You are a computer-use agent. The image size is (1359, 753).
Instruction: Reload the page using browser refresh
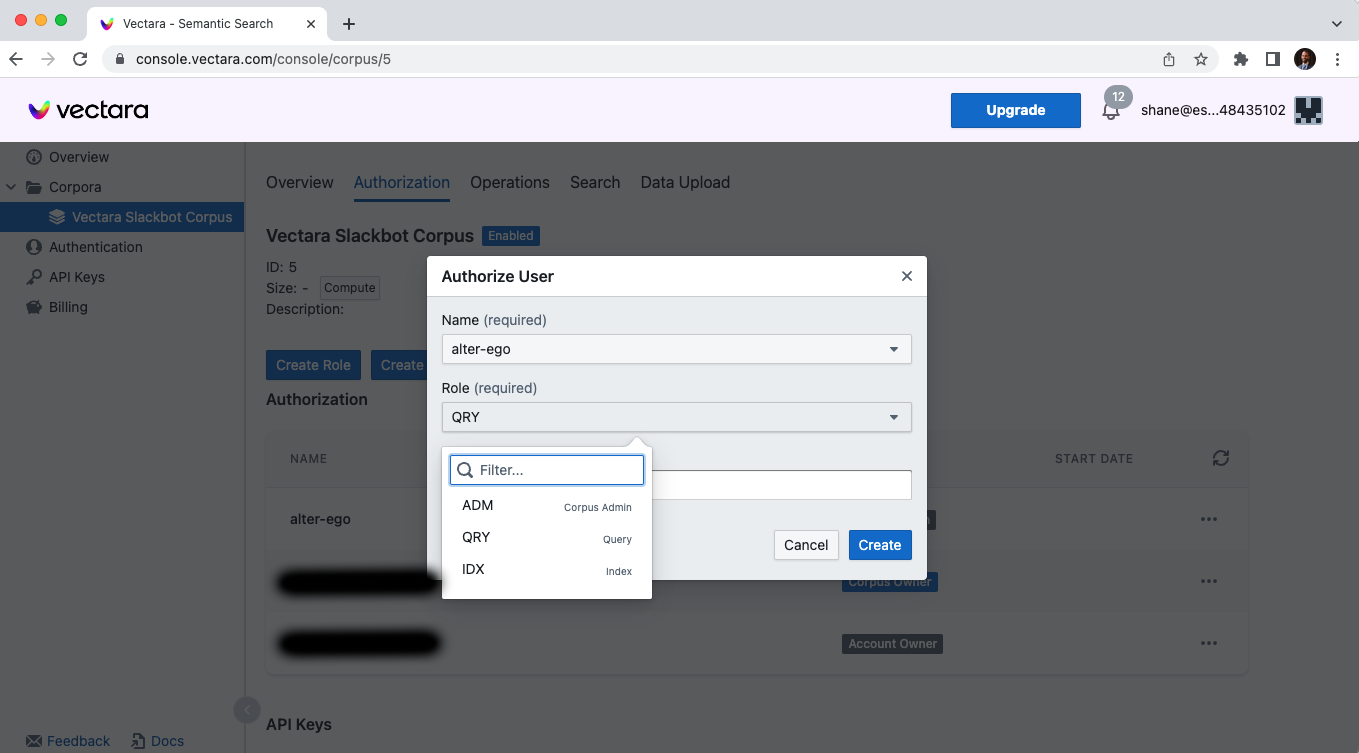tap(80, 59)
